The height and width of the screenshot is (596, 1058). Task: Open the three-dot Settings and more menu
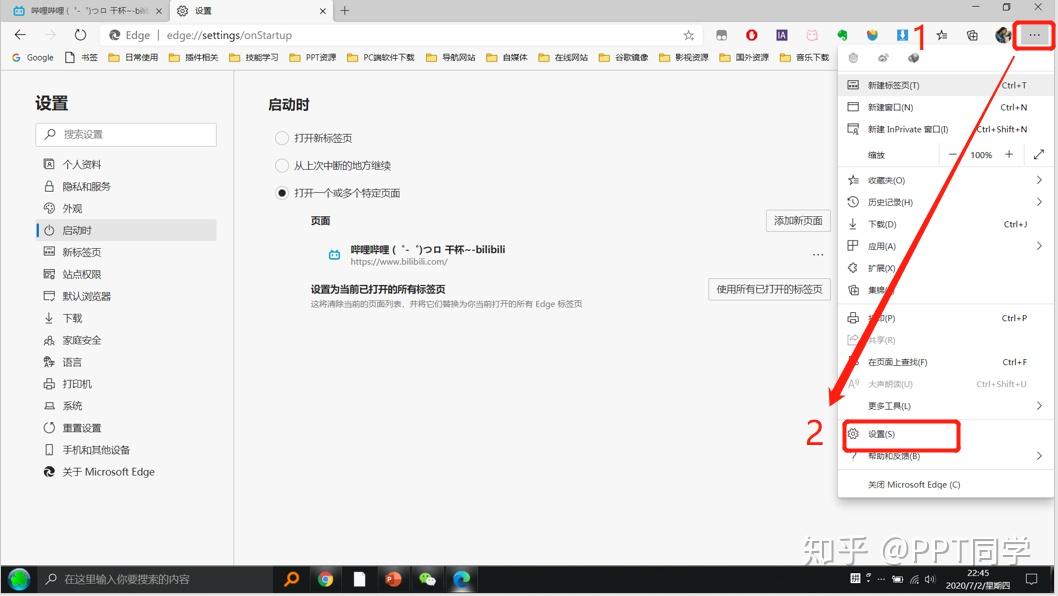click(x=1034, y=35)
